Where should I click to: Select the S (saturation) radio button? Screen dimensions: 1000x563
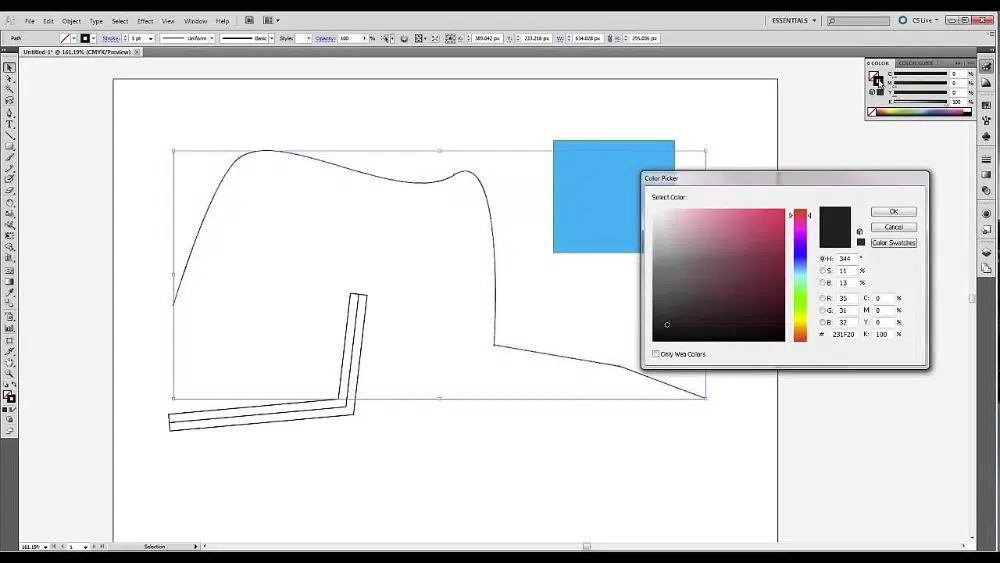coord(823,271)
